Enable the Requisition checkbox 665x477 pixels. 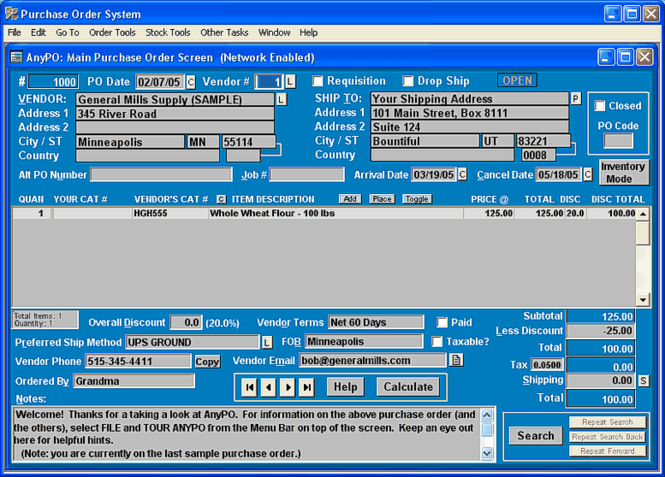click(x=317, y=81)
